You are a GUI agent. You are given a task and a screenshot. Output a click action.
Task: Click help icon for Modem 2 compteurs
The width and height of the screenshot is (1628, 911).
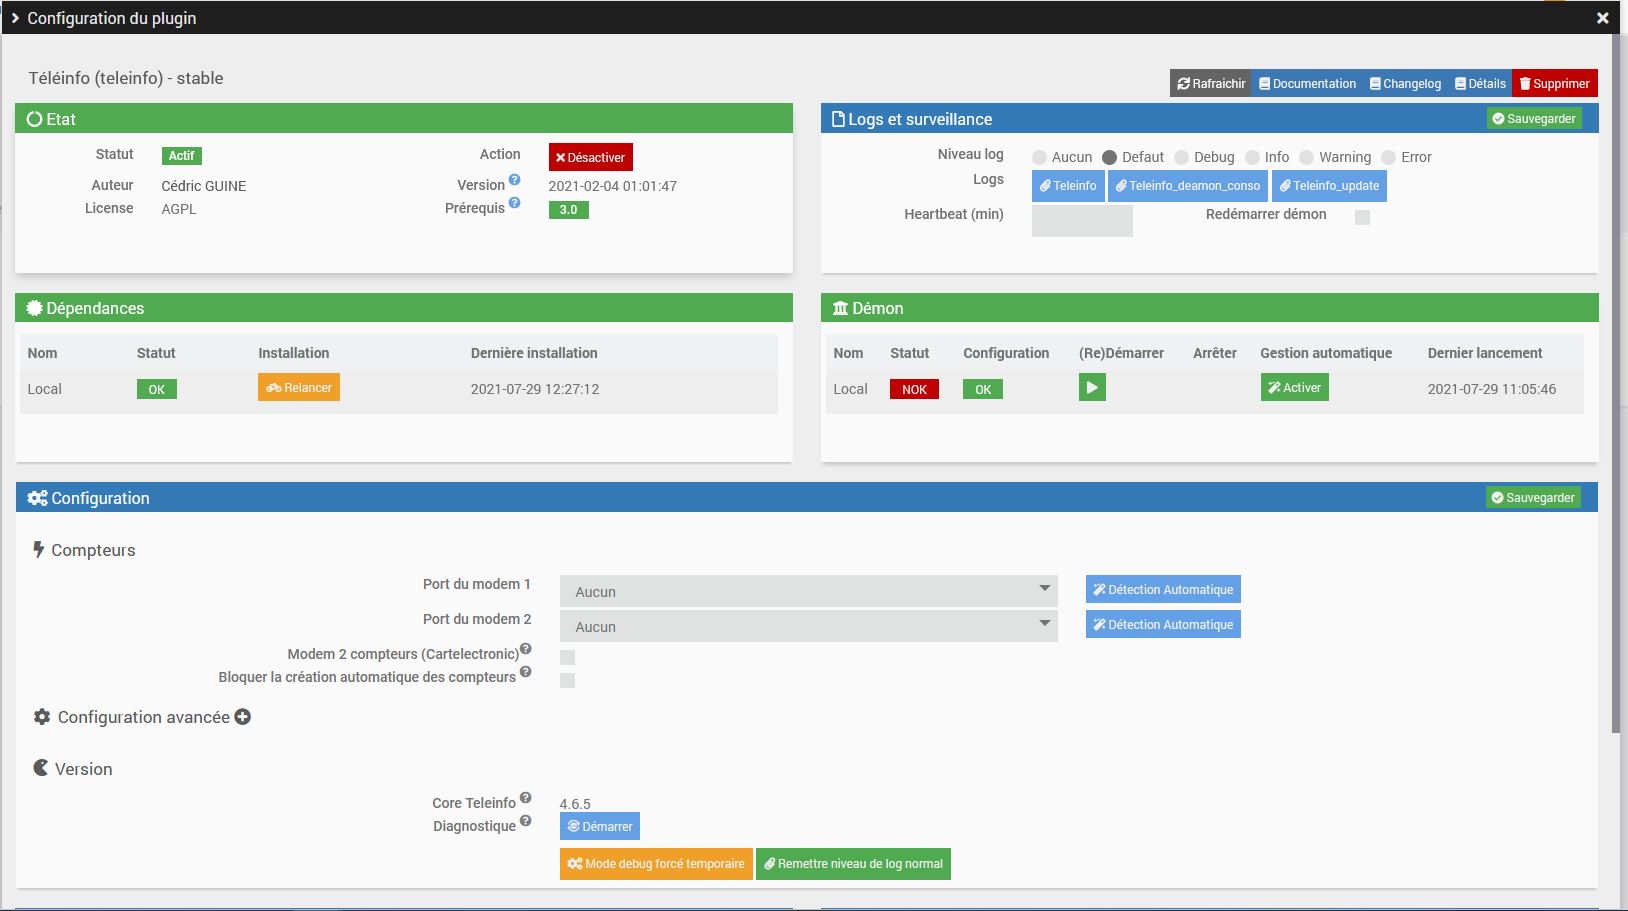coord(525,648)
